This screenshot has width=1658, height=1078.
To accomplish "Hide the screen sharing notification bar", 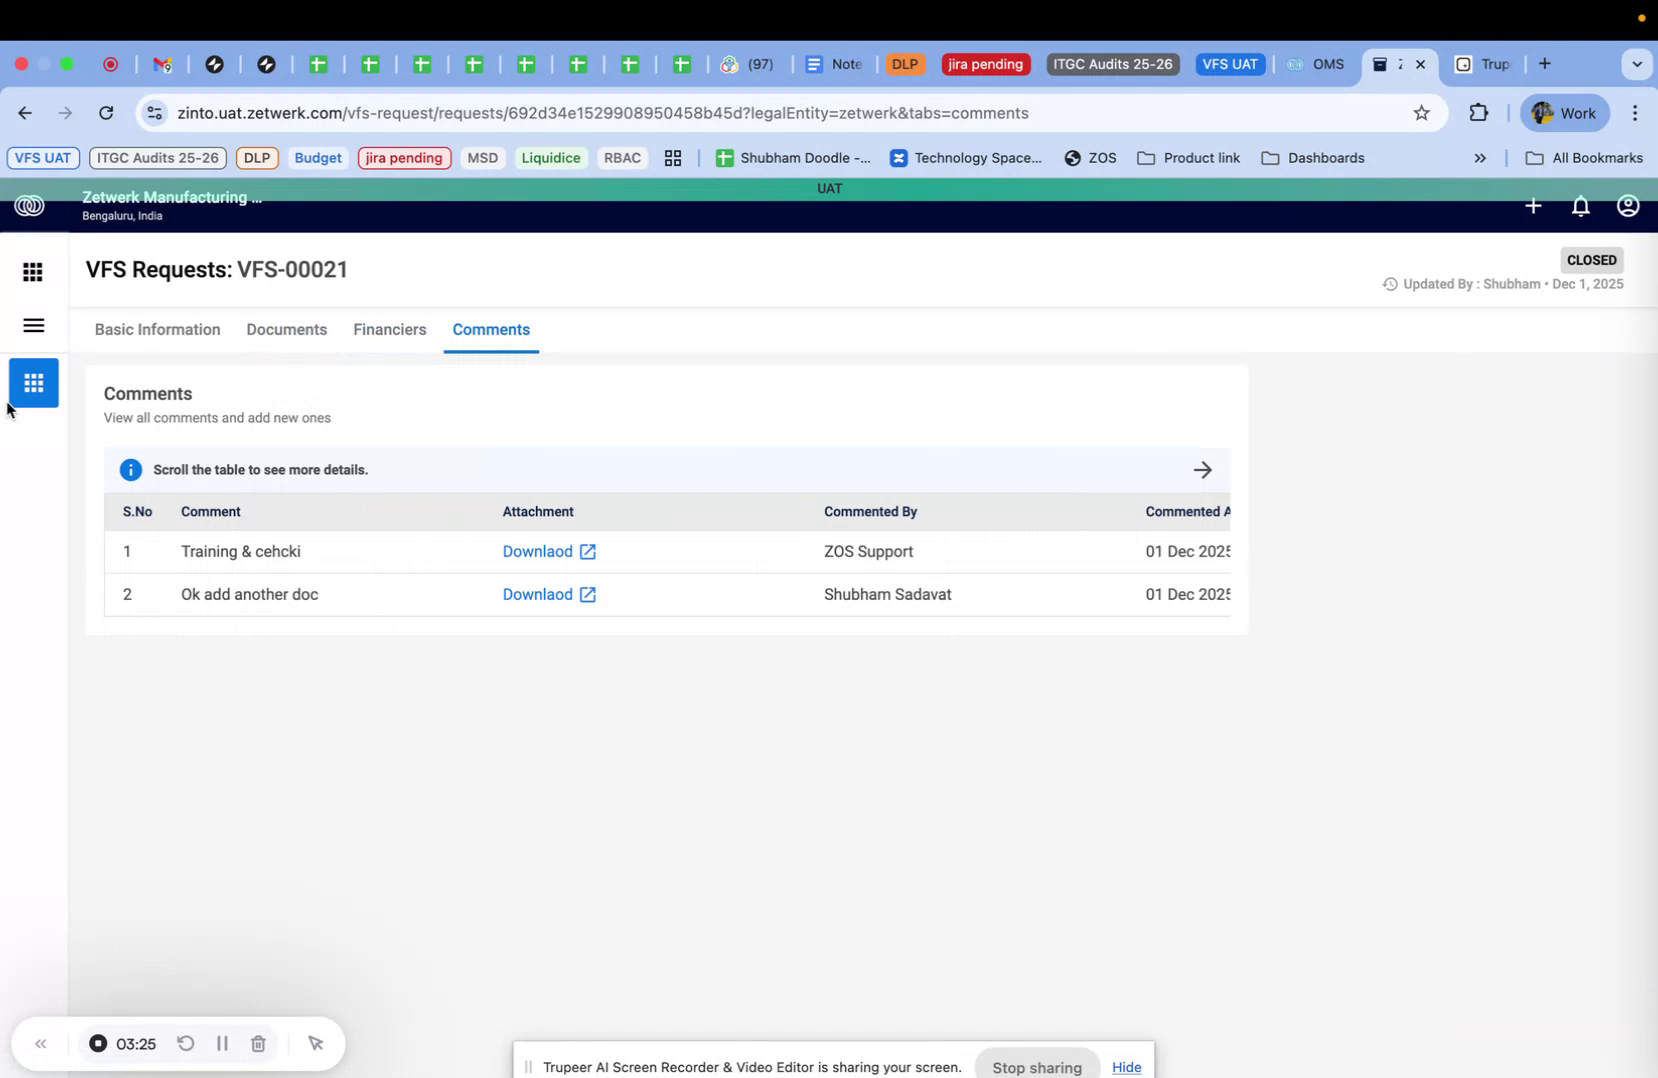I will [x=1127, y=1067].
